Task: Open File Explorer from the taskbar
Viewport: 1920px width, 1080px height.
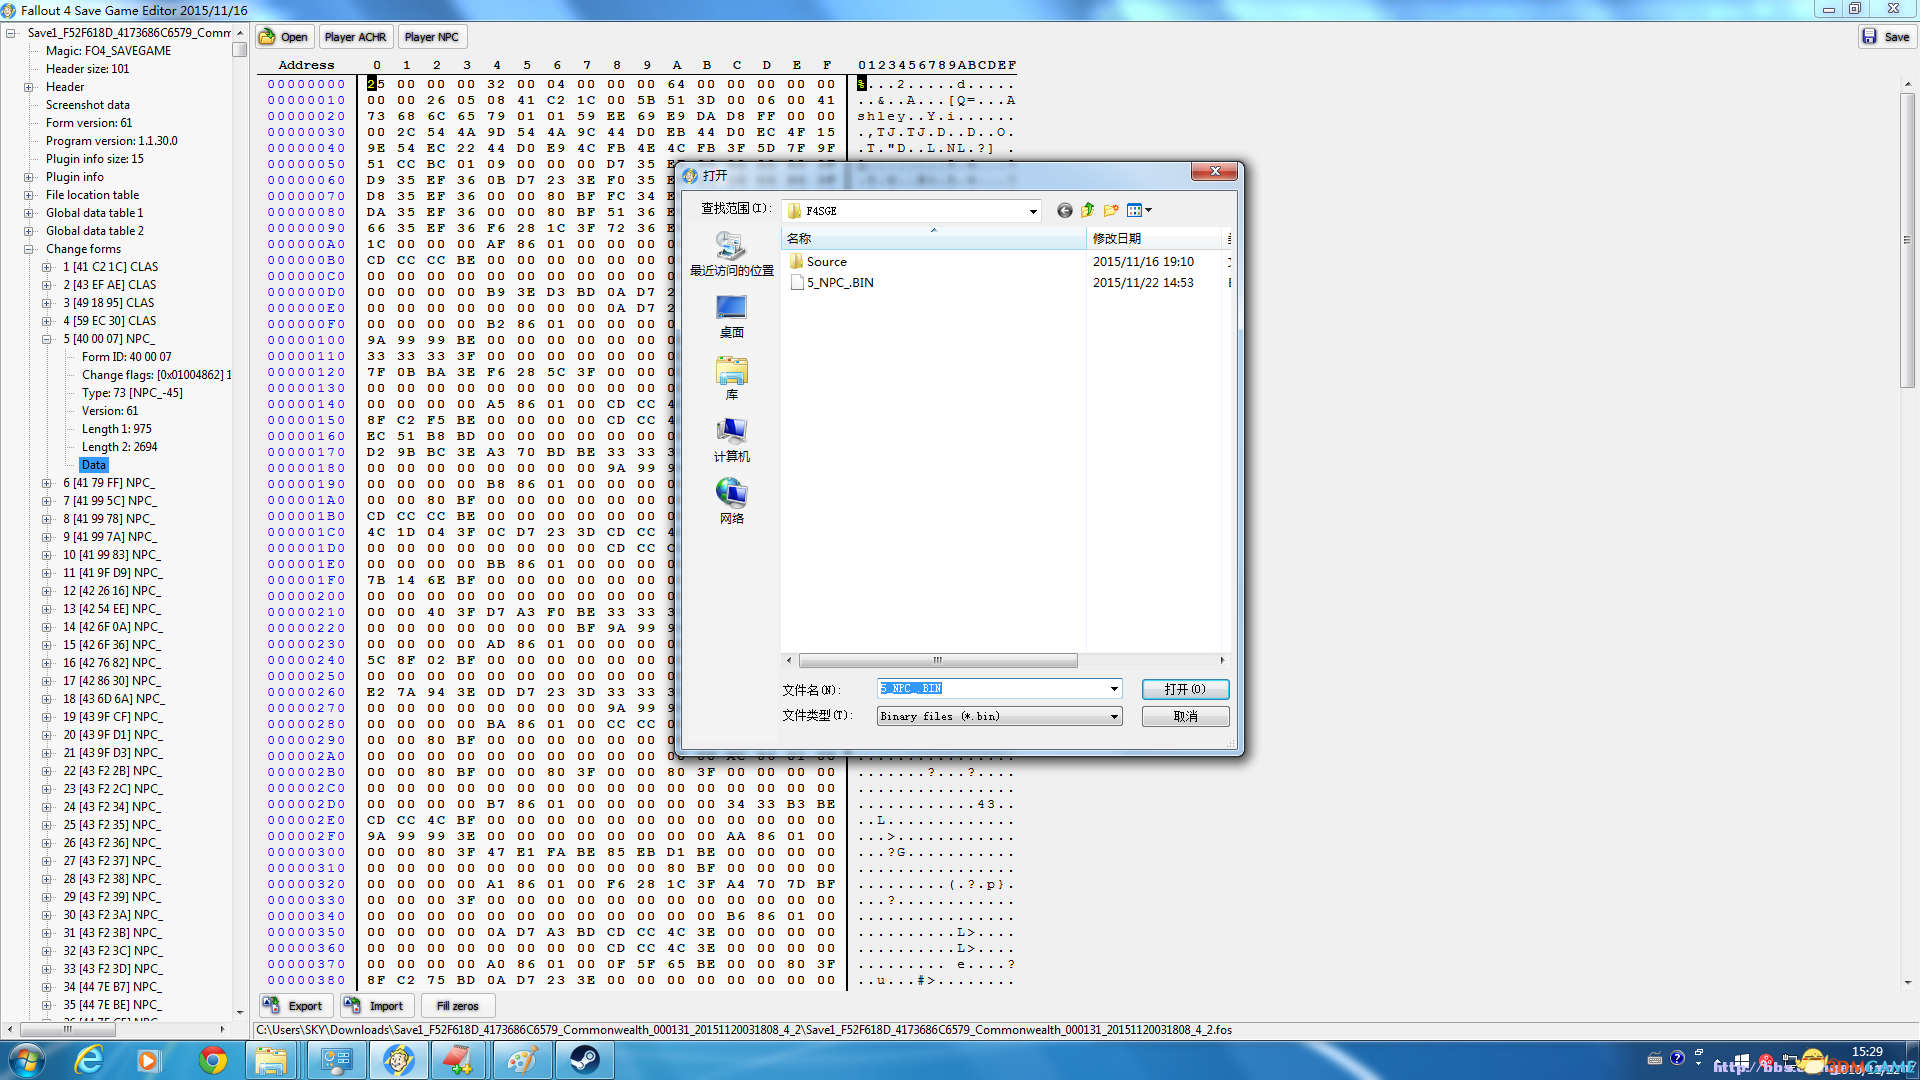Action: pos(270,1060)
